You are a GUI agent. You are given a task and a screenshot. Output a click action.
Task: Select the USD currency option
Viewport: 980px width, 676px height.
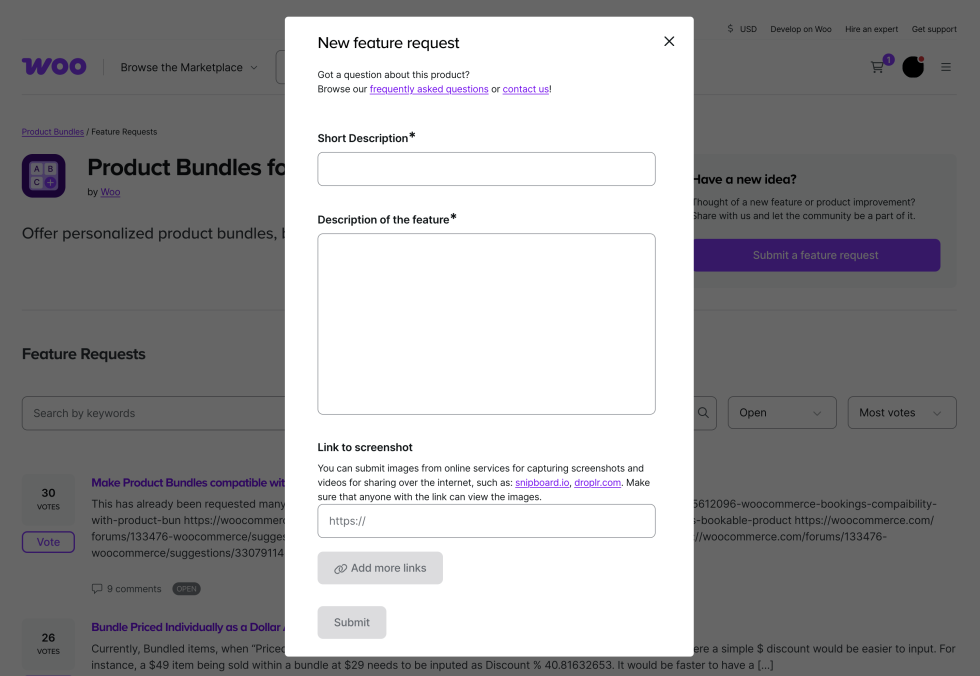(x=742, y=29)
